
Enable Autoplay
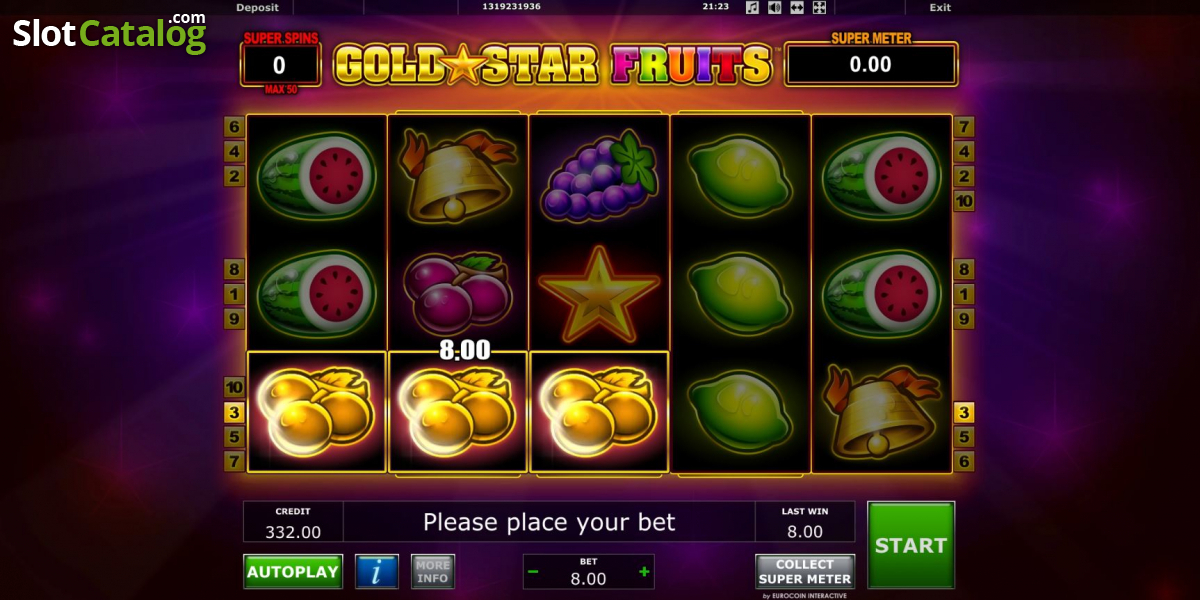click(293, 571)
